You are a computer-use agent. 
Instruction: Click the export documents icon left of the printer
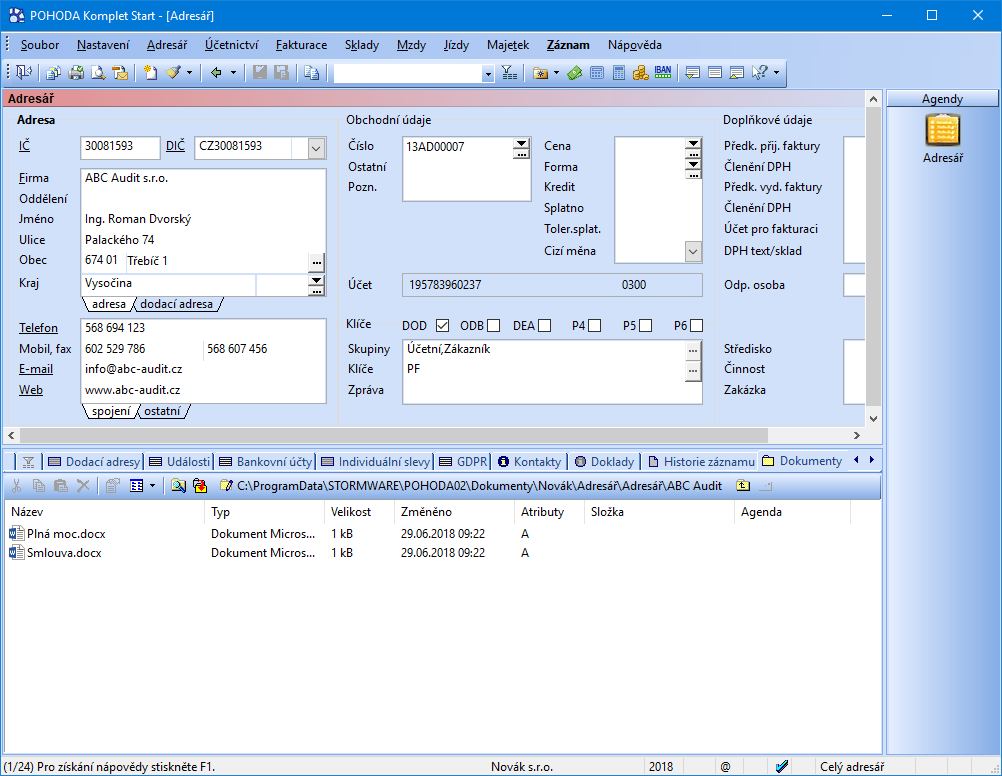(x=54, y=72)
